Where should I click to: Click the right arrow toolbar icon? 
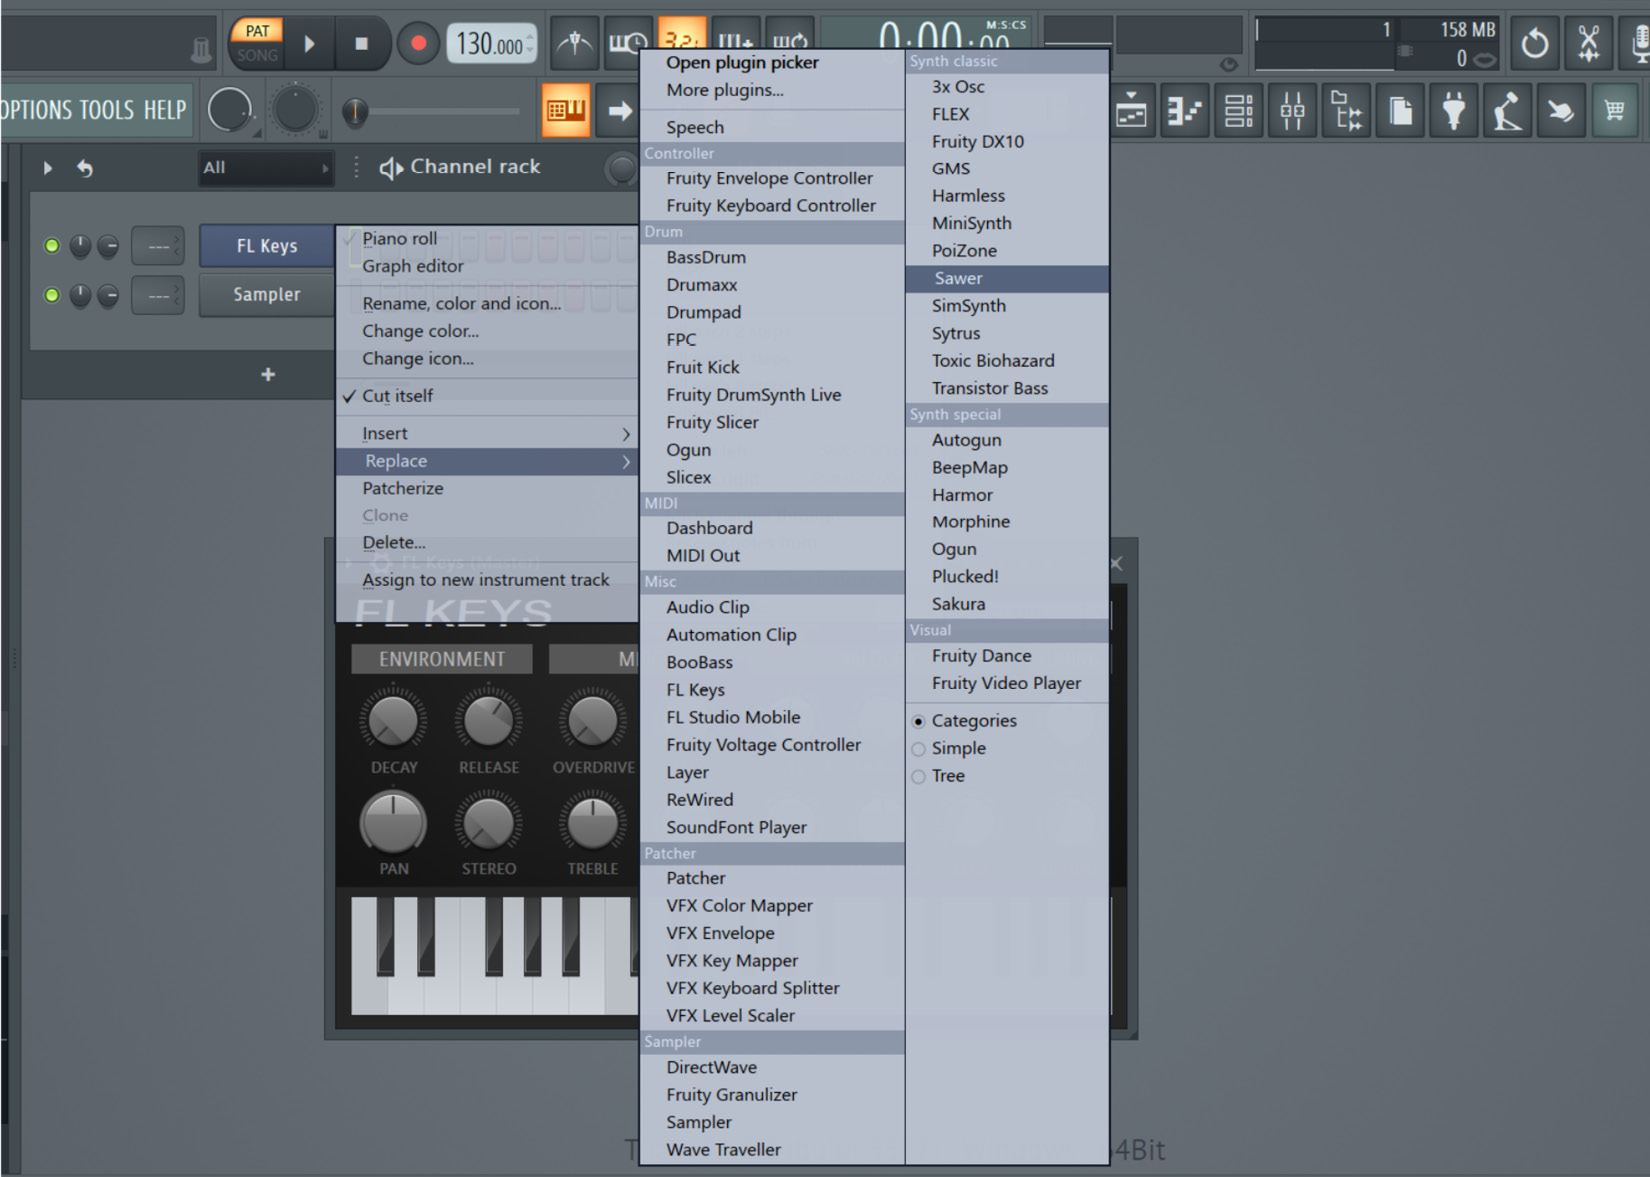(619, 110)
